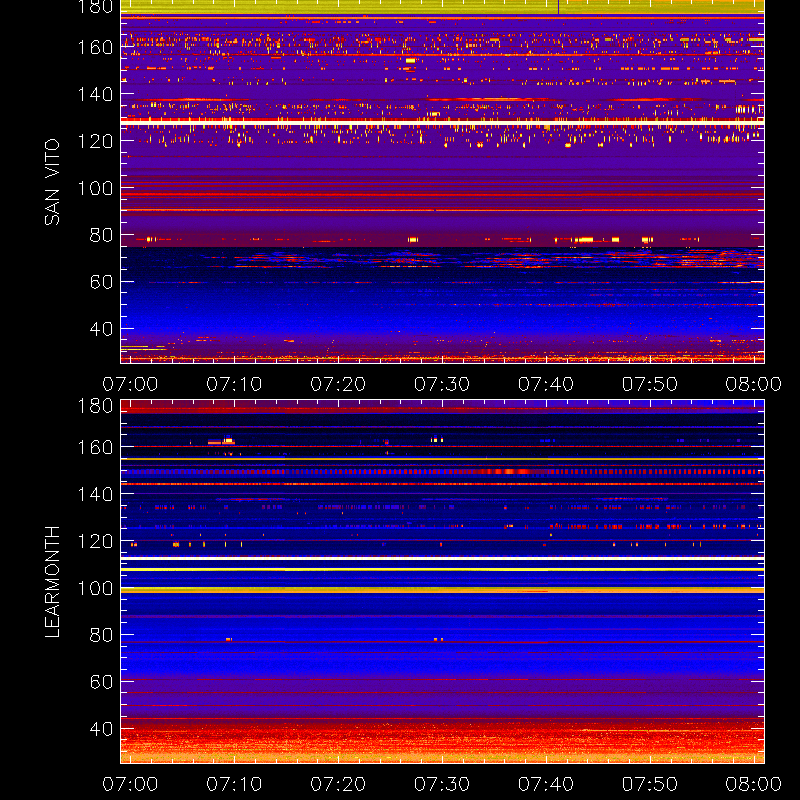This screenshot has height=800, width=800.
Task: Click inside the Learmonth spectrogram plot
Action: click(x=442, y=582)
